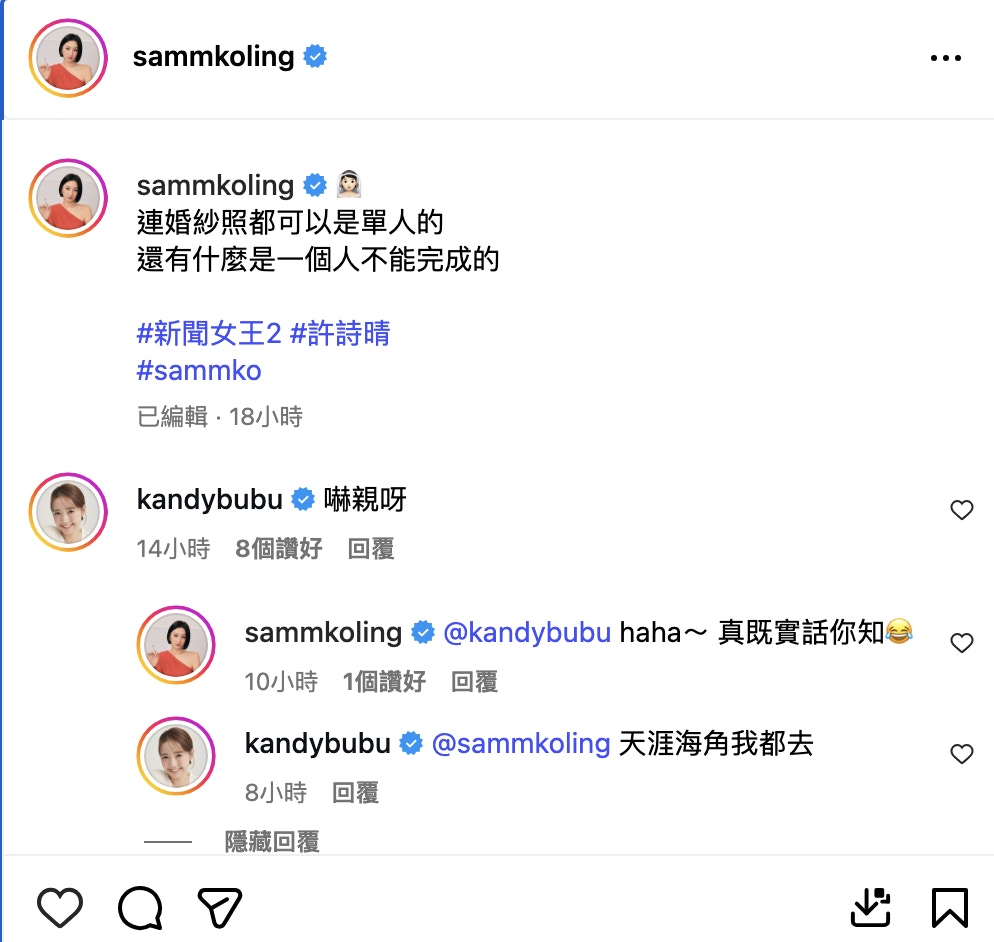The width and height of the screenshot is (994, 942).
Task: Open the comment bubble icon
Action: [140, 907]
